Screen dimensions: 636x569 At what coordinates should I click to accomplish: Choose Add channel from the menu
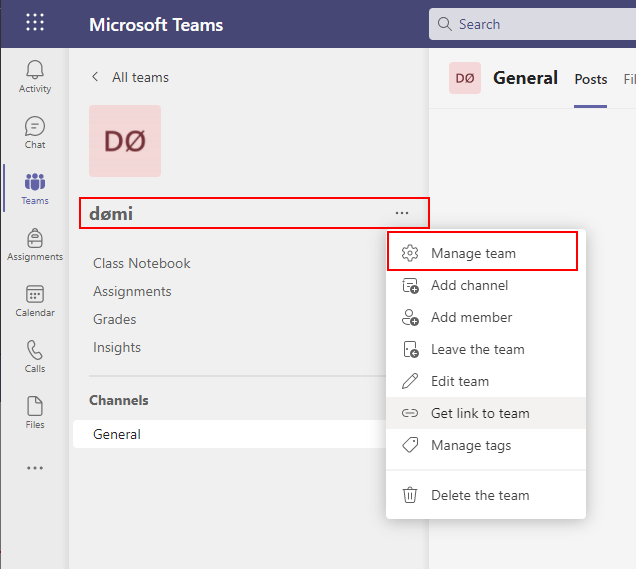coord(486,285)
